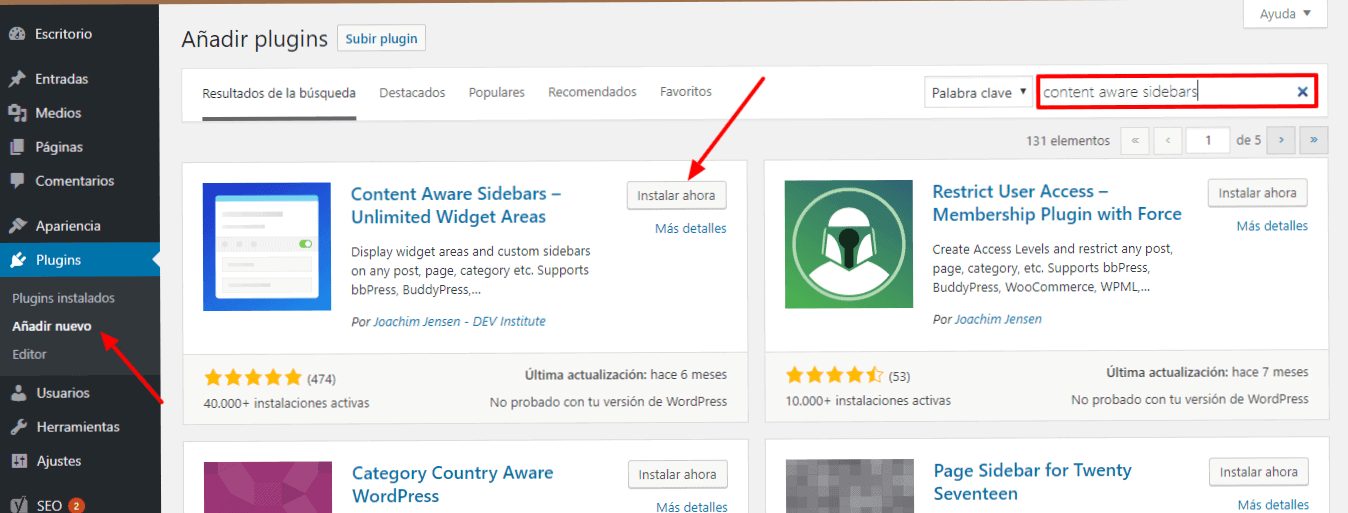Clear the search field with the X
Image resolution: width=1348 pixels, height=513 pixels.
tap(1302, 92)
